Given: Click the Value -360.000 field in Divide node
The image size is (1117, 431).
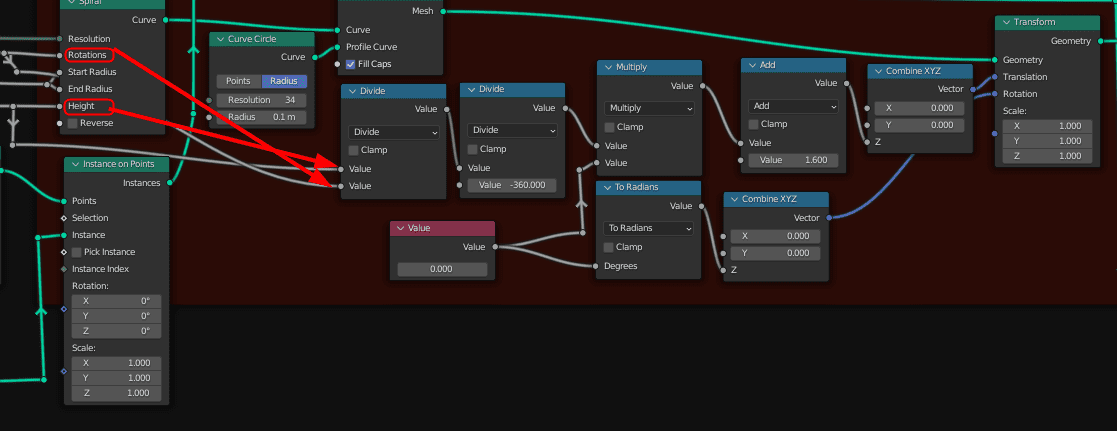Looking at the screenshot, I should coord(511,185).
